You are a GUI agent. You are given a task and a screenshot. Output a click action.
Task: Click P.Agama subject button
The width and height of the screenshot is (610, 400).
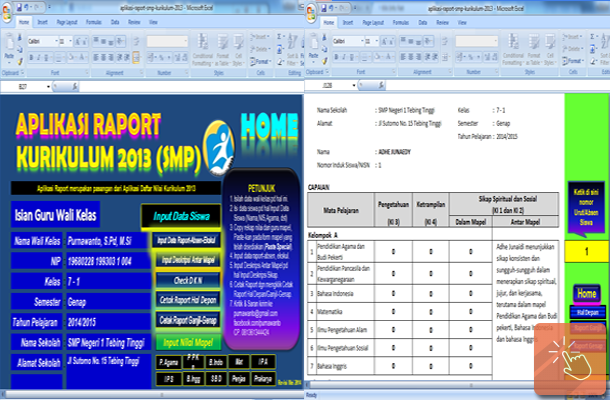point(168,362)
